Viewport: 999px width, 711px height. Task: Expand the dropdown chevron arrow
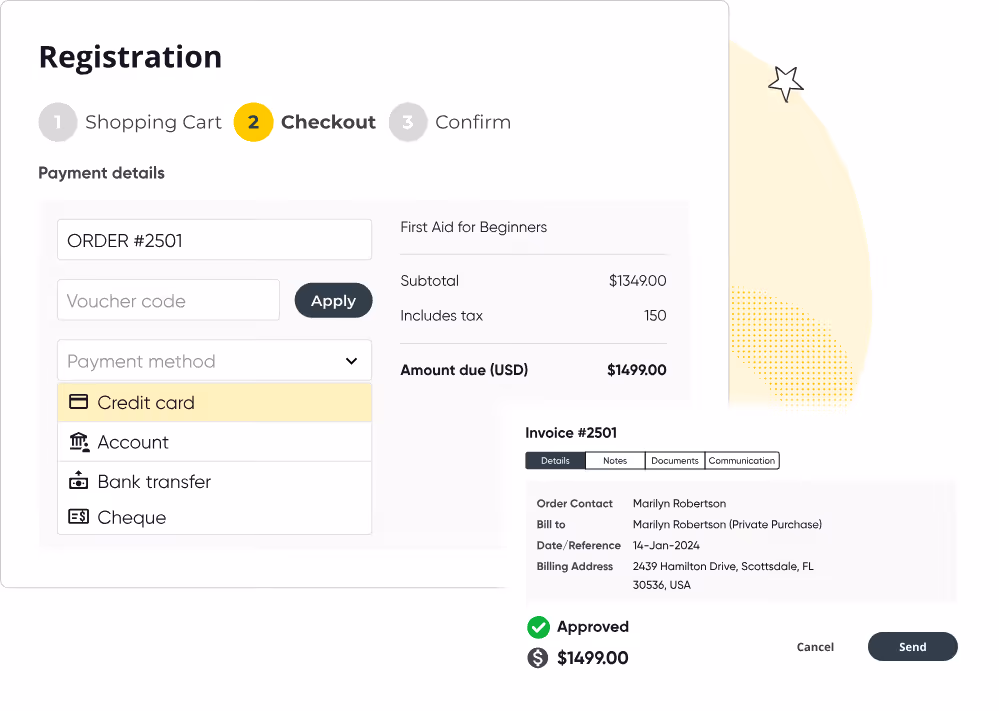click(351, 360)
